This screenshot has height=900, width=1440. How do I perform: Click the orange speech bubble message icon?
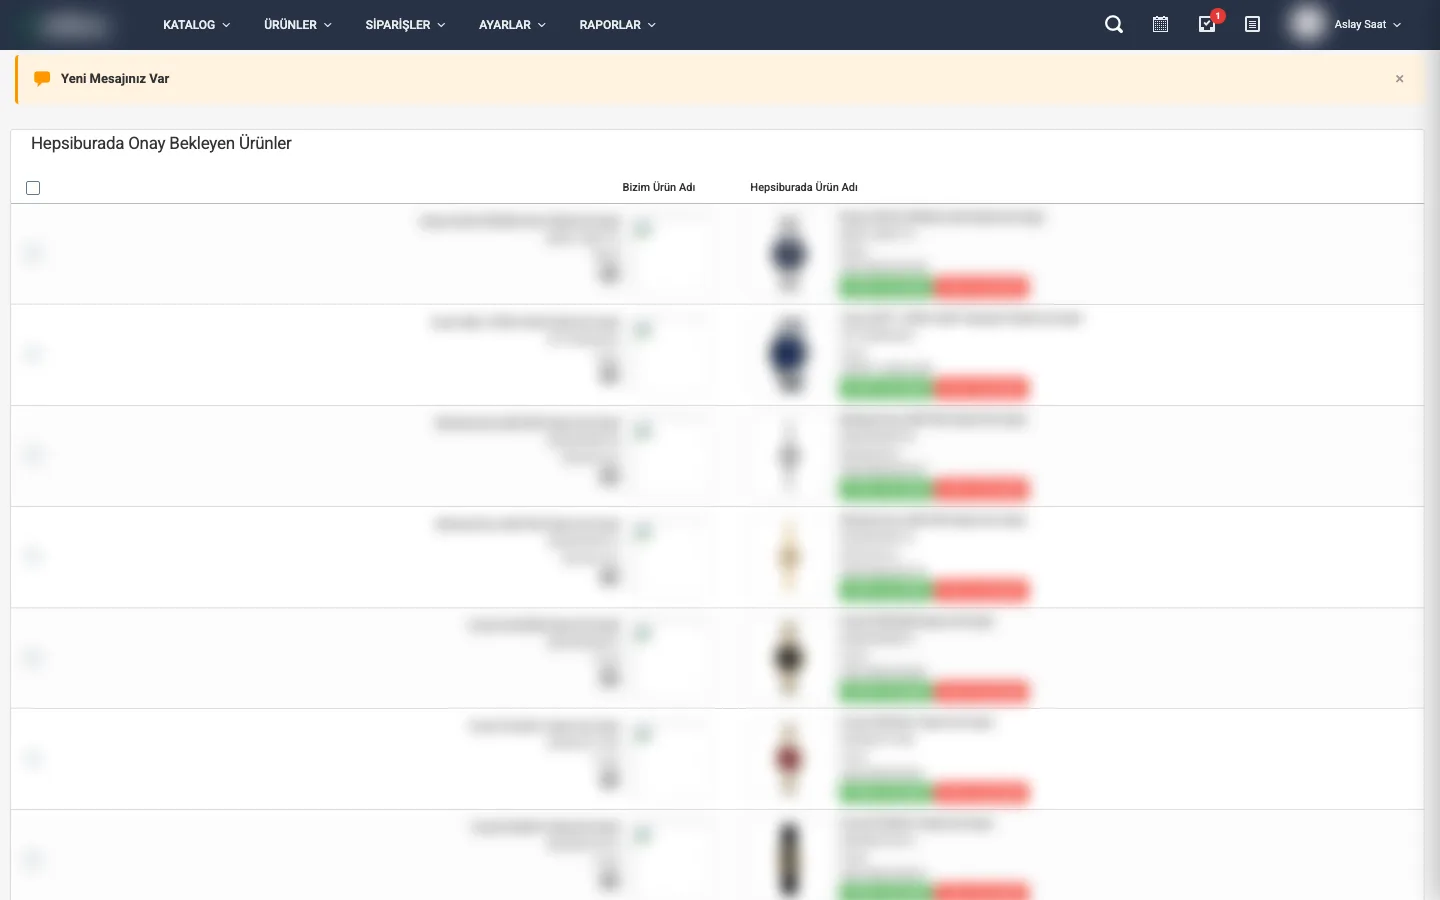click(x=42, y=79)
